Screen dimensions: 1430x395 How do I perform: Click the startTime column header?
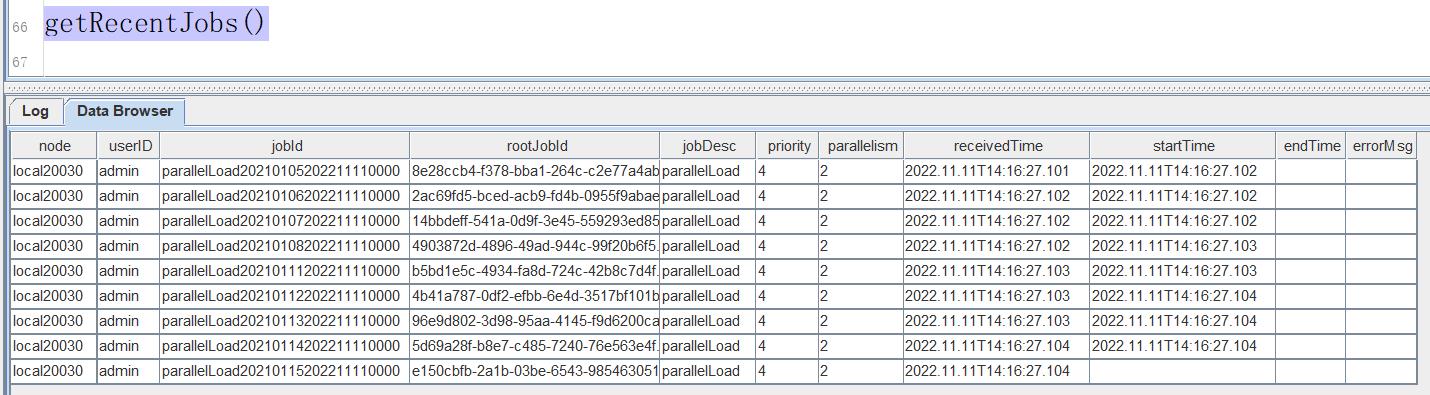[x=1183, y=146]
